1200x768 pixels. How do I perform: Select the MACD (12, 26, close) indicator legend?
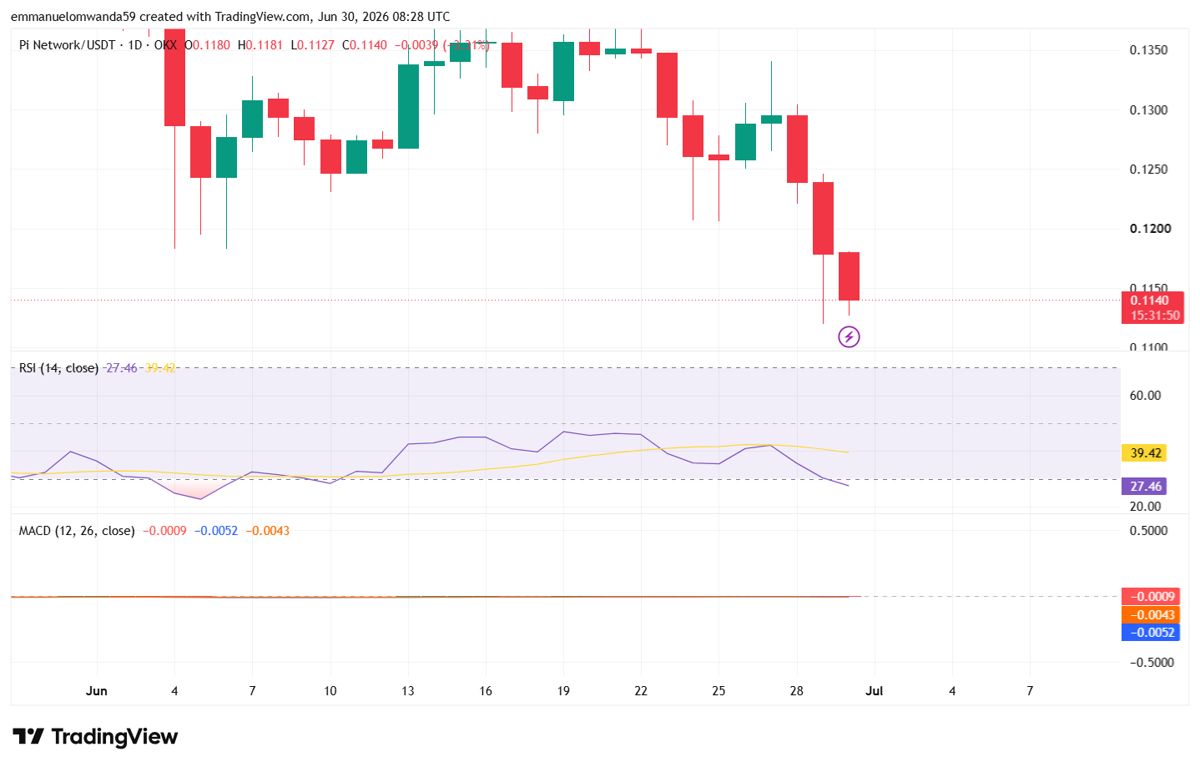coord(77,530)
